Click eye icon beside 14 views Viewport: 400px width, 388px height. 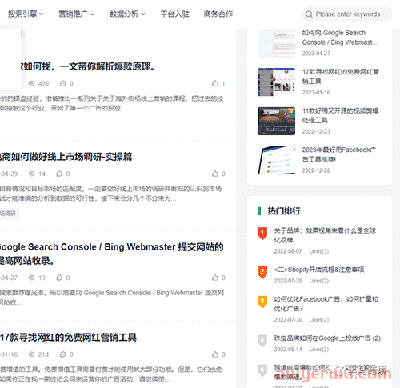pos(32,174)
